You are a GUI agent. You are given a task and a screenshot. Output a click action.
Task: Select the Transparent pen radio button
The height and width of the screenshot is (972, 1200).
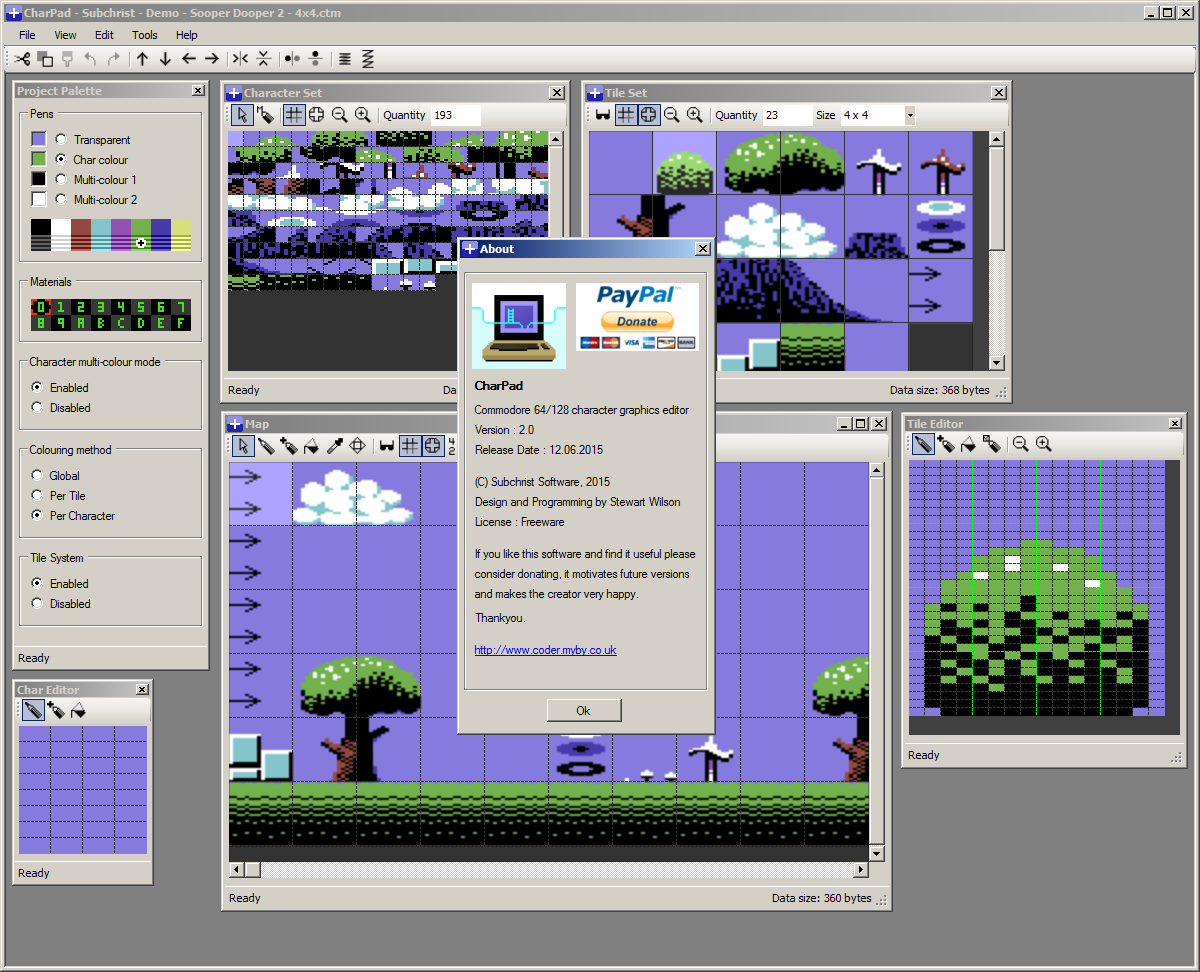tap(61, 139)
